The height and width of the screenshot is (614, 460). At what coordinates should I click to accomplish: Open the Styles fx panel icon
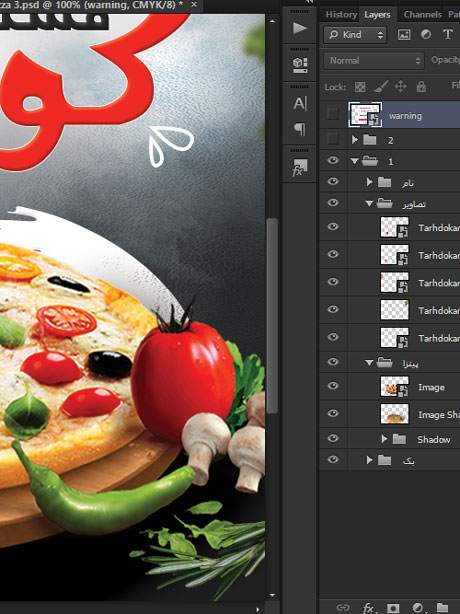coord(300,167)
